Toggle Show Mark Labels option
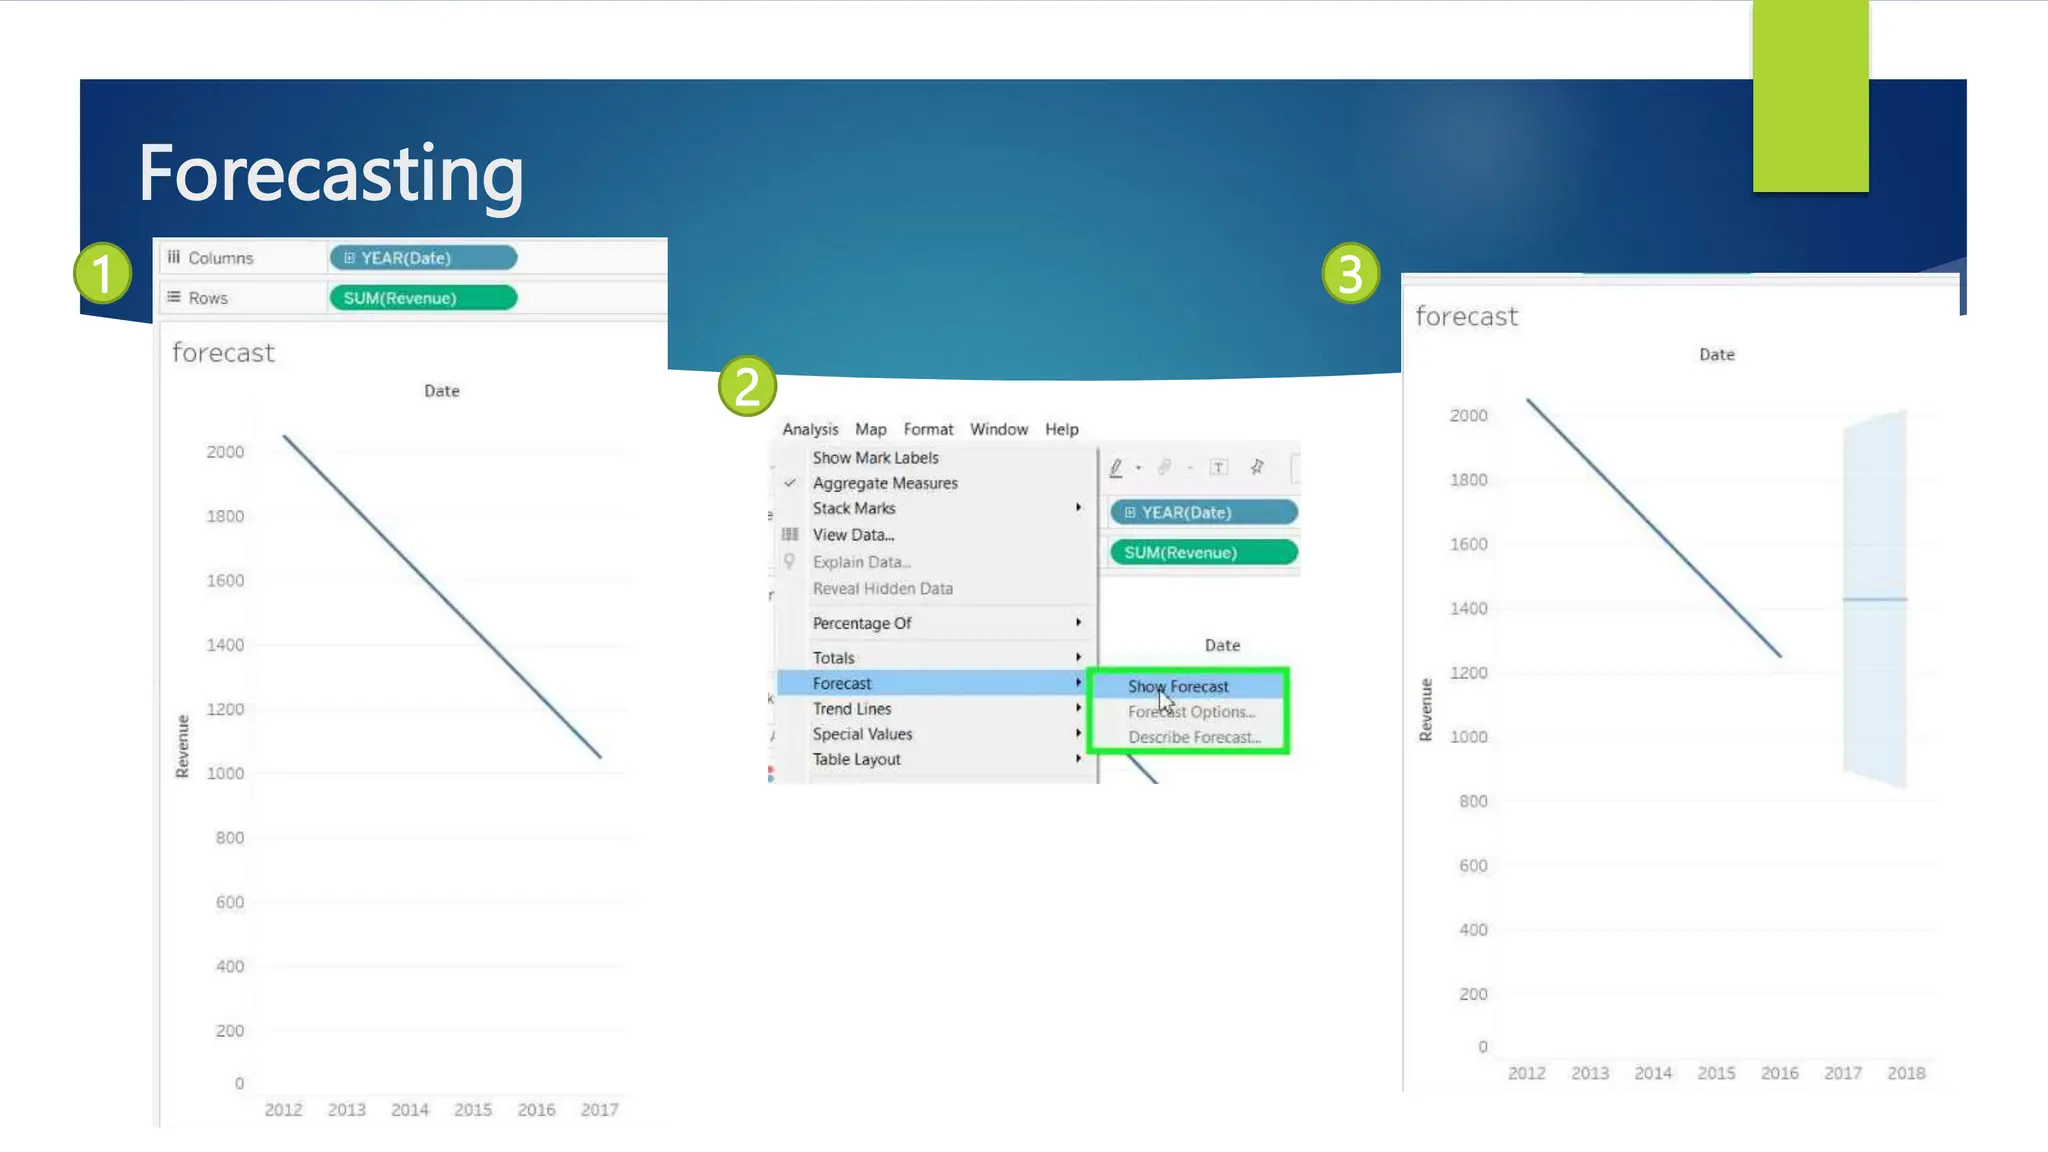2048x1152 pixels. click(x=875, y=457)
